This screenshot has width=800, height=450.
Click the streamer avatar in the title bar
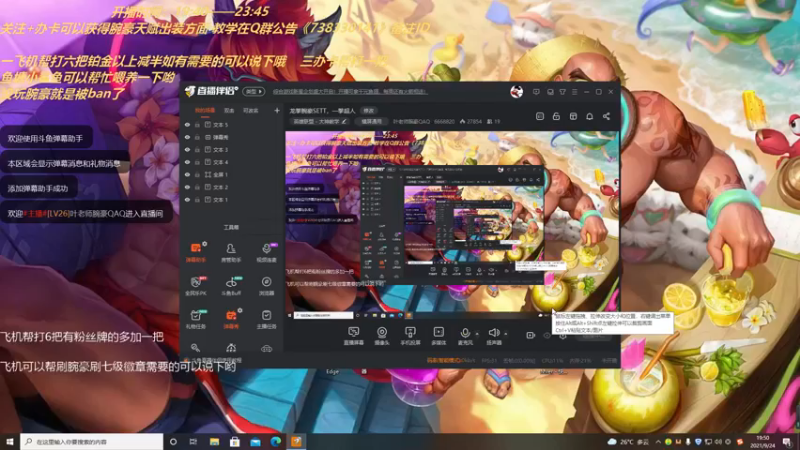(x=516, y=92)
